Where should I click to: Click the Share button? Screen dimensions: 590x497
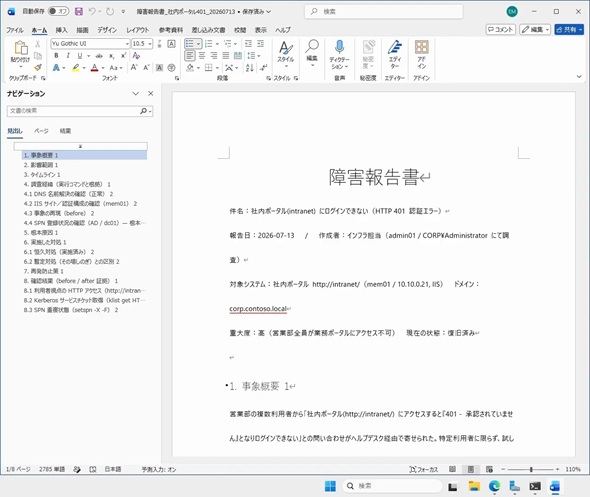point(569,29)
